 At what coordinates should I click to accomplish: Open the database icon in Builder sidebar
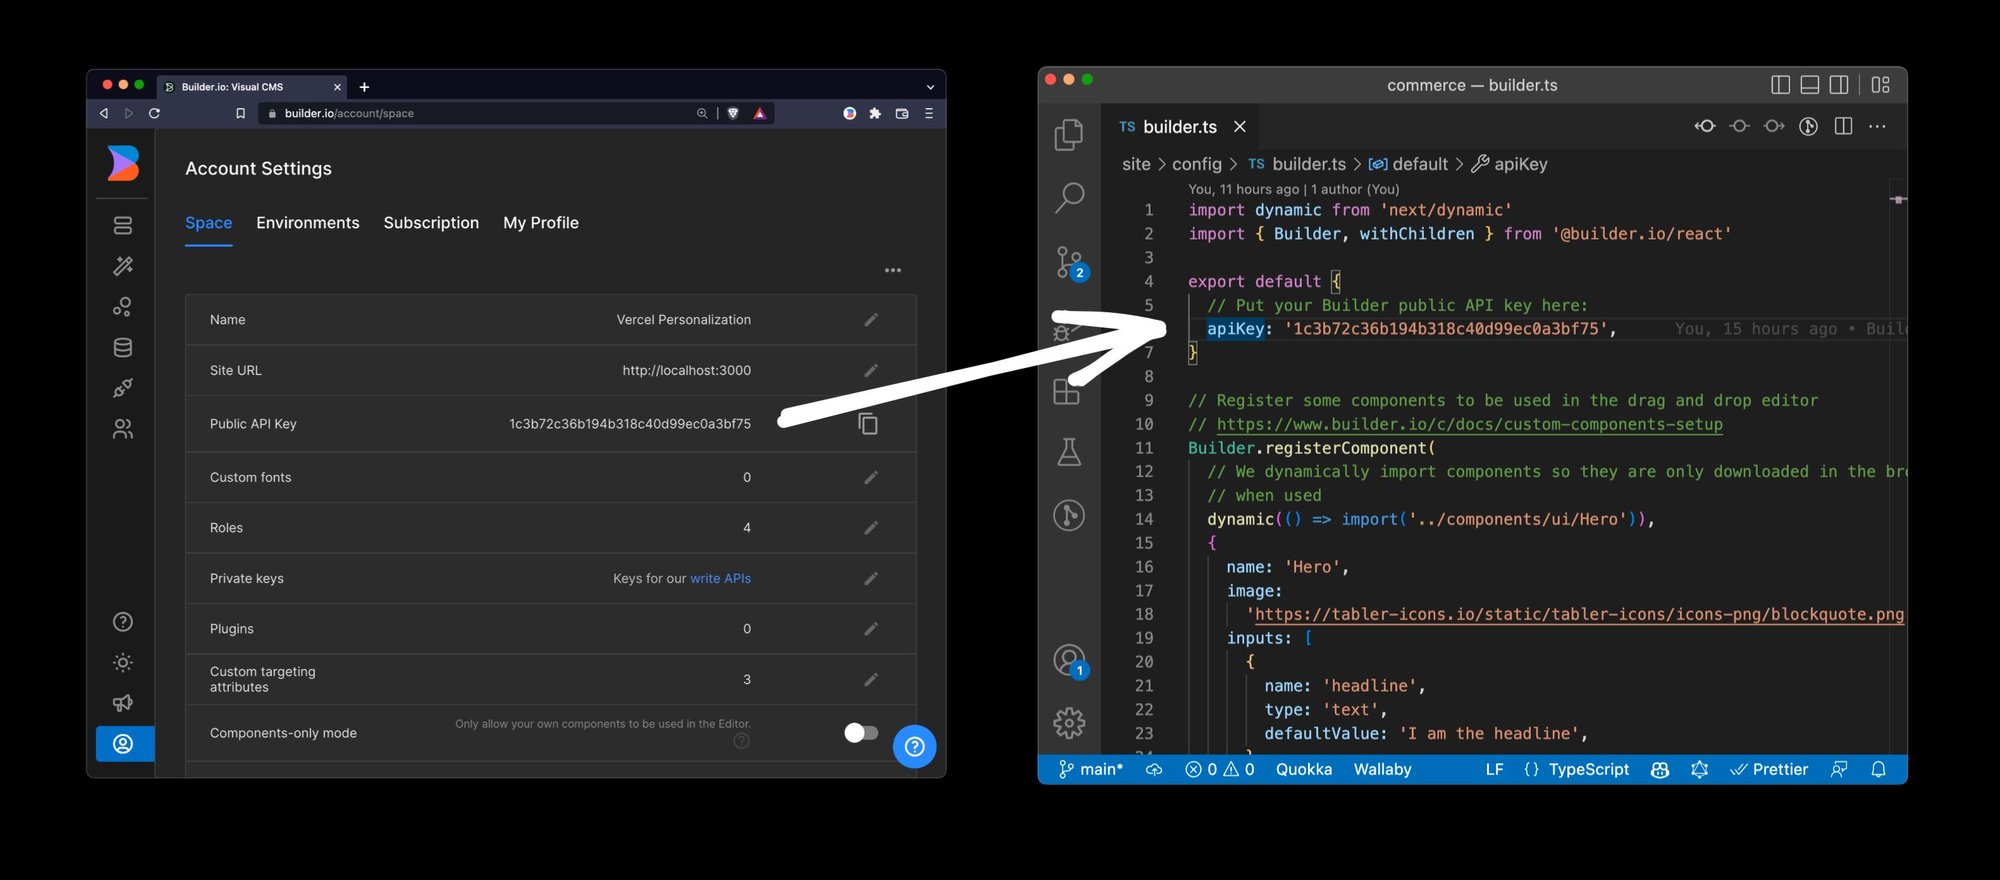(123, 348)
